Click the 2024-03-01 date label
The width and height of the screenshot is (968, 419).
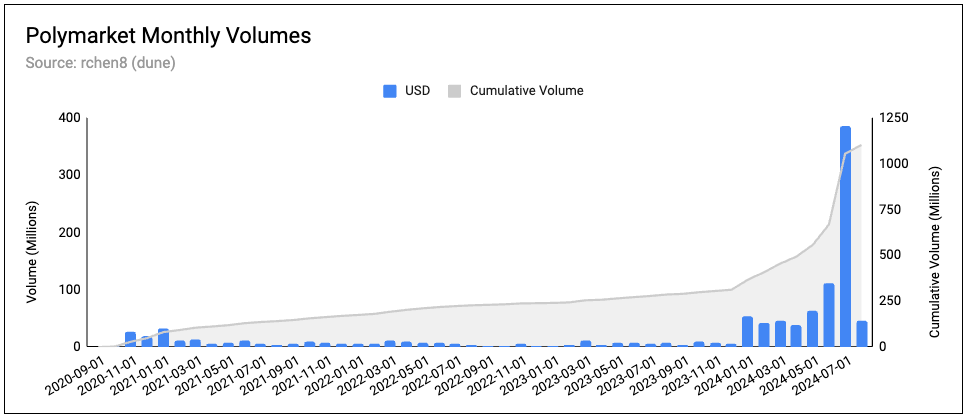click(x=757, y=373)
